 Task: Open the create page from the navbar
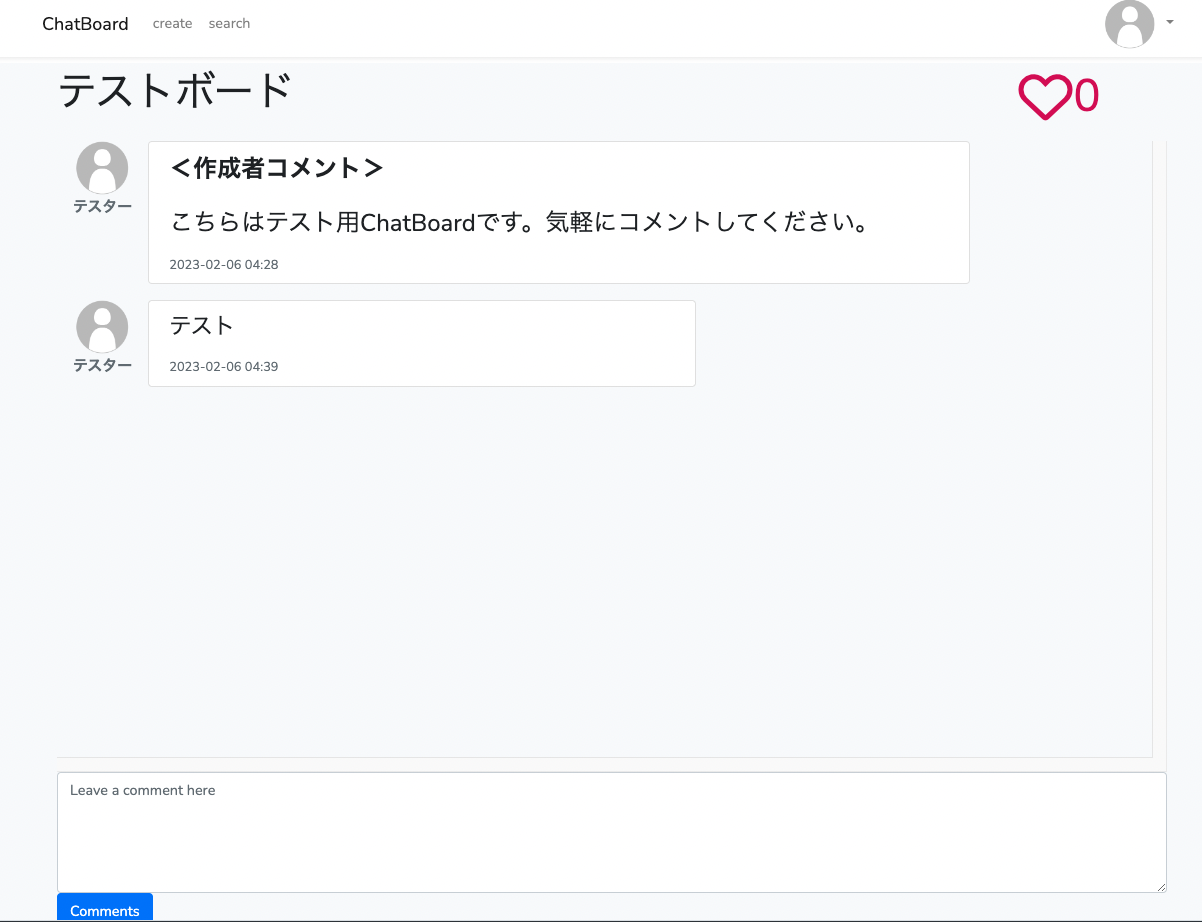(x=172, y=23)
